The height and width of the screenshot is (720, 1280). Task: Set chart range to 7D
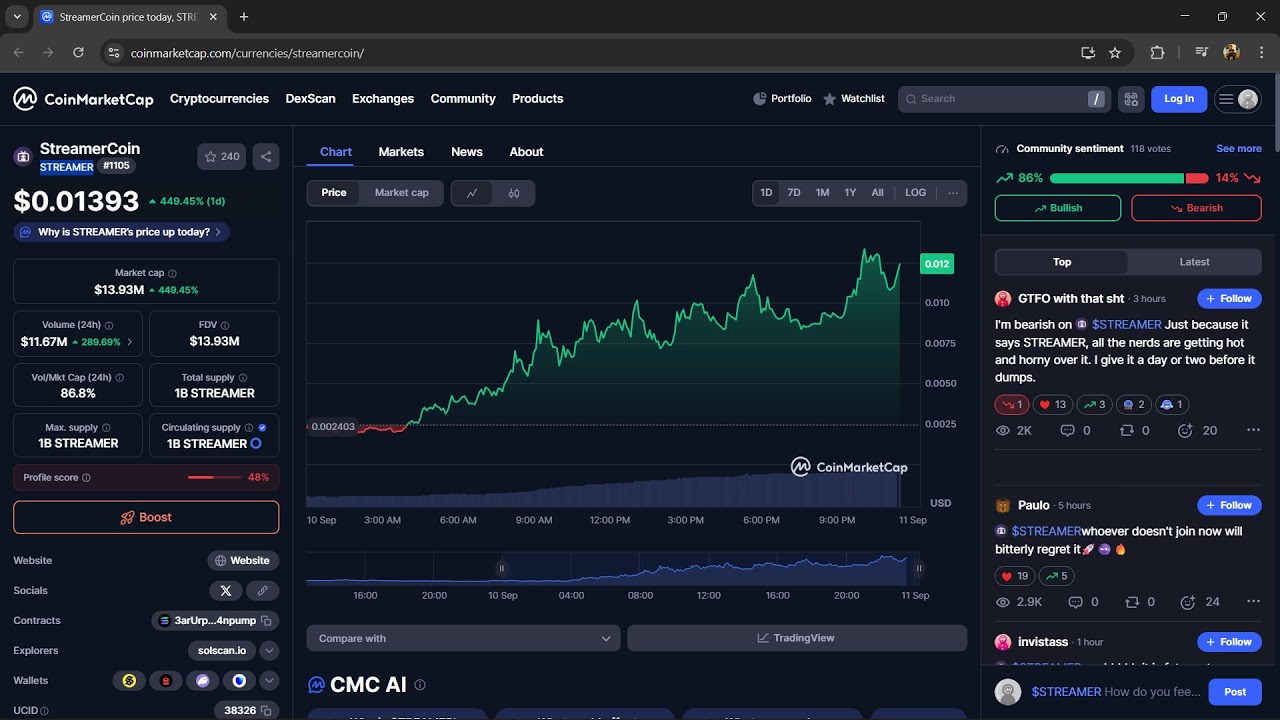(794, 193)
